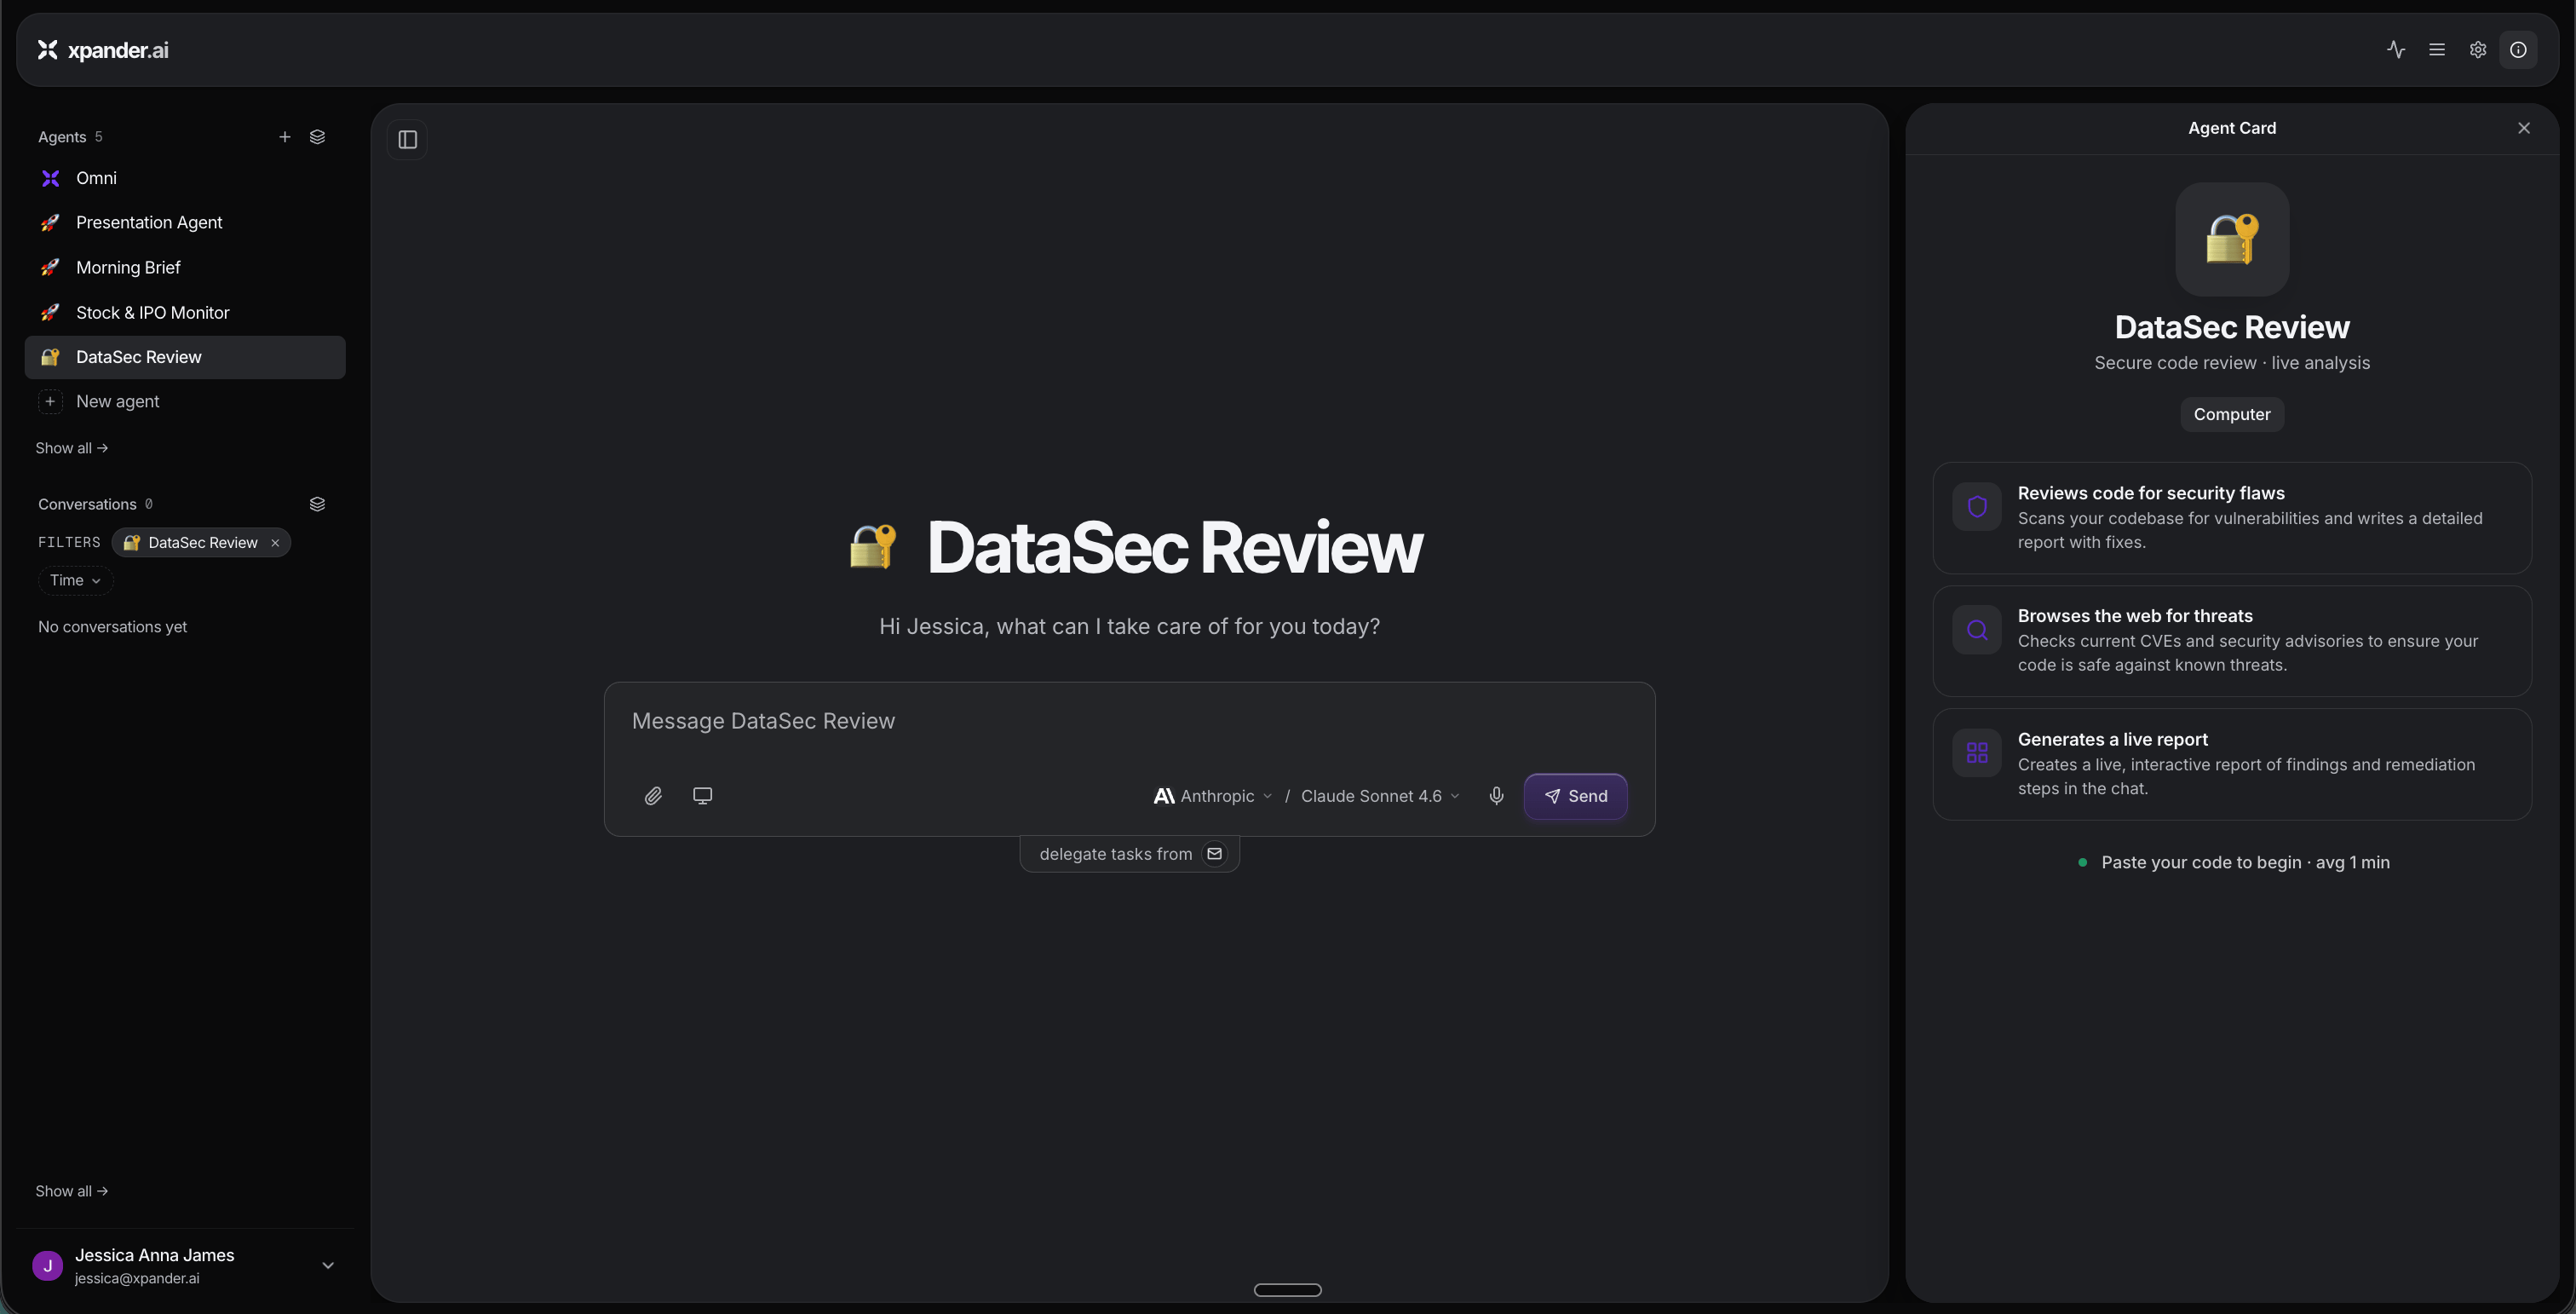Screen dimensions: 2576x1314
Task: Add a new agent with plus icon
Action: (285, 137)
